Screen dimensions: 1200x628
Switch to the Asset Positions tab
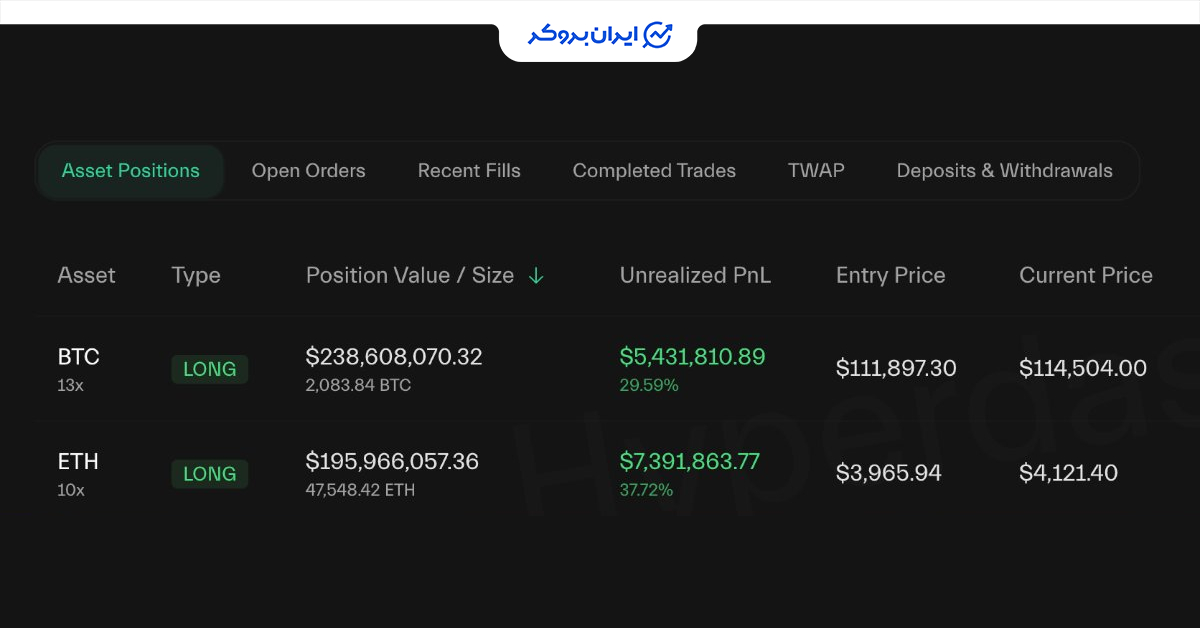tap(131, 171)
